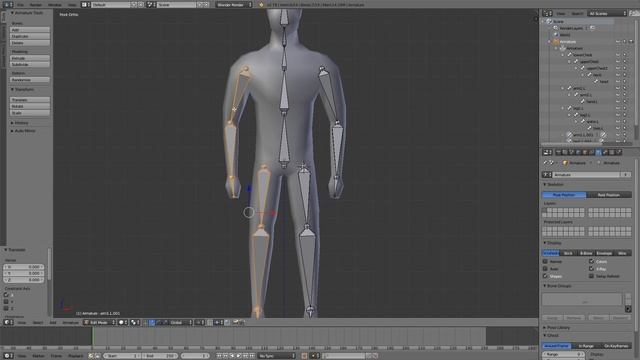The height and width of the screenshot is (360, 640).
Task: Click the Blender icon before the version text
Action: (261, 4)
